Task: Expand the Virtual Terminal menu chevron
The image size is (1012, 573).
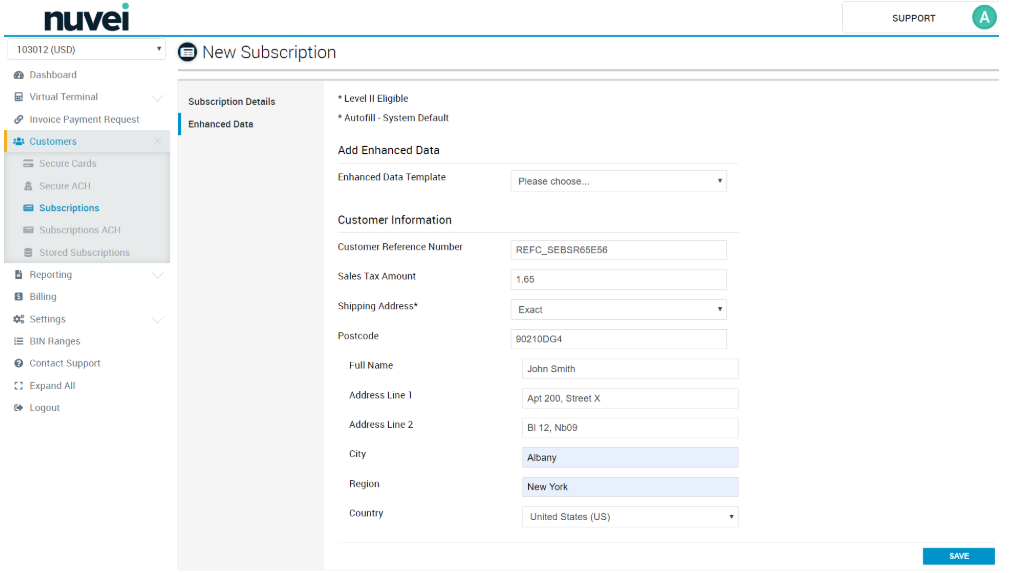Action: pyautogui.click(x=157, y=98)
